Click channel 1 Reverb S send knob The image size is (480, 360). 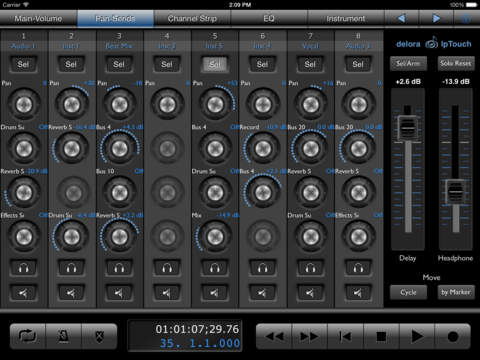24,193
